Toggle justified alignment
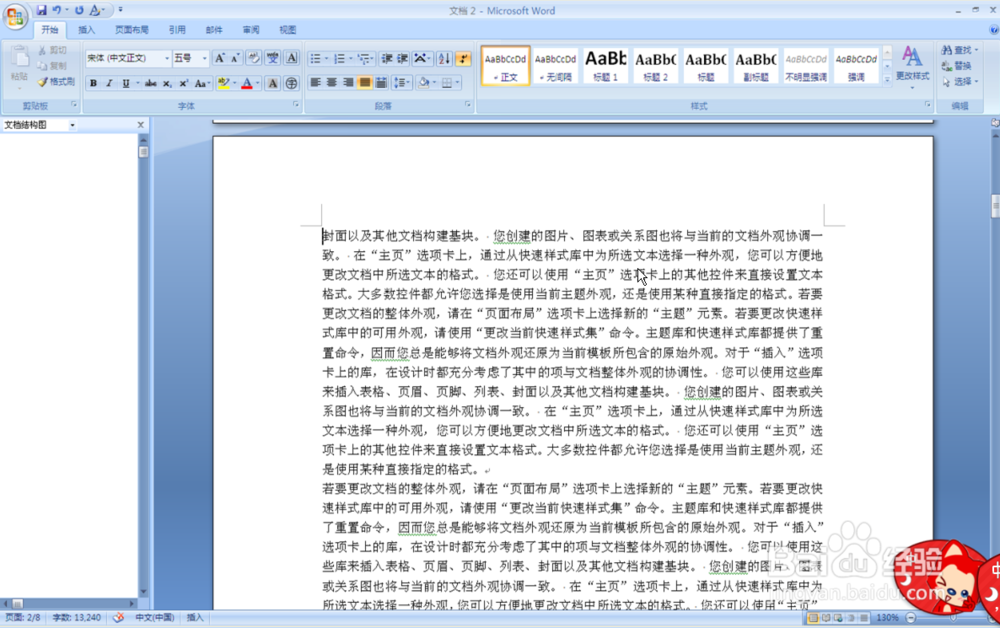 364,82
